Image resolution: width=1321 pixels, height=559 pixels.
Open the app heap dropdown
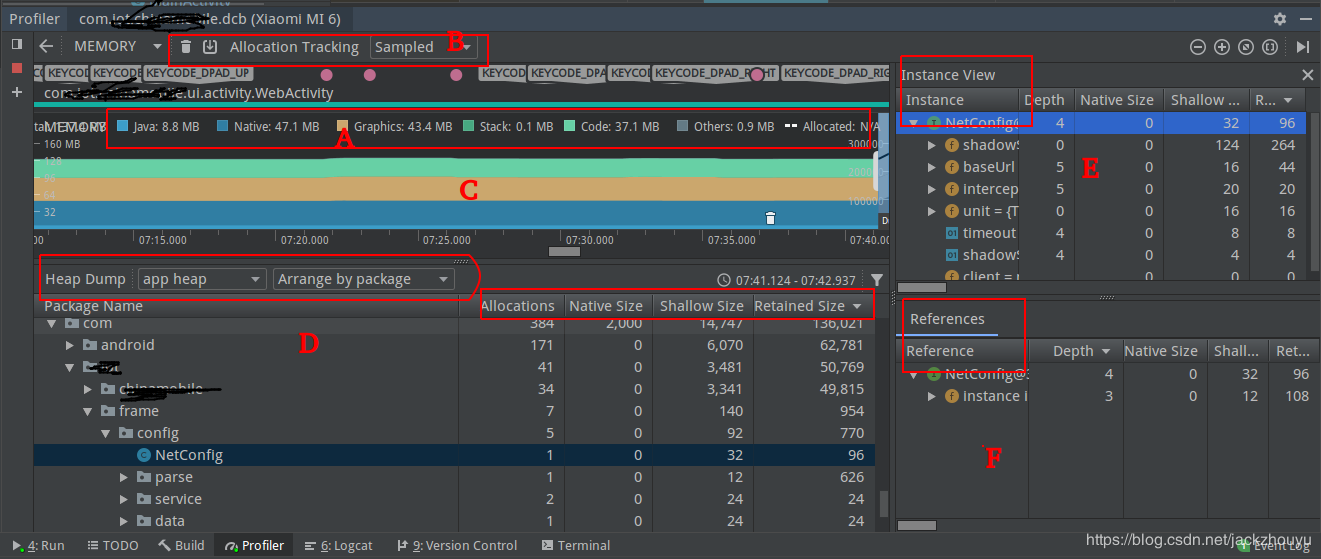(202, 279)
